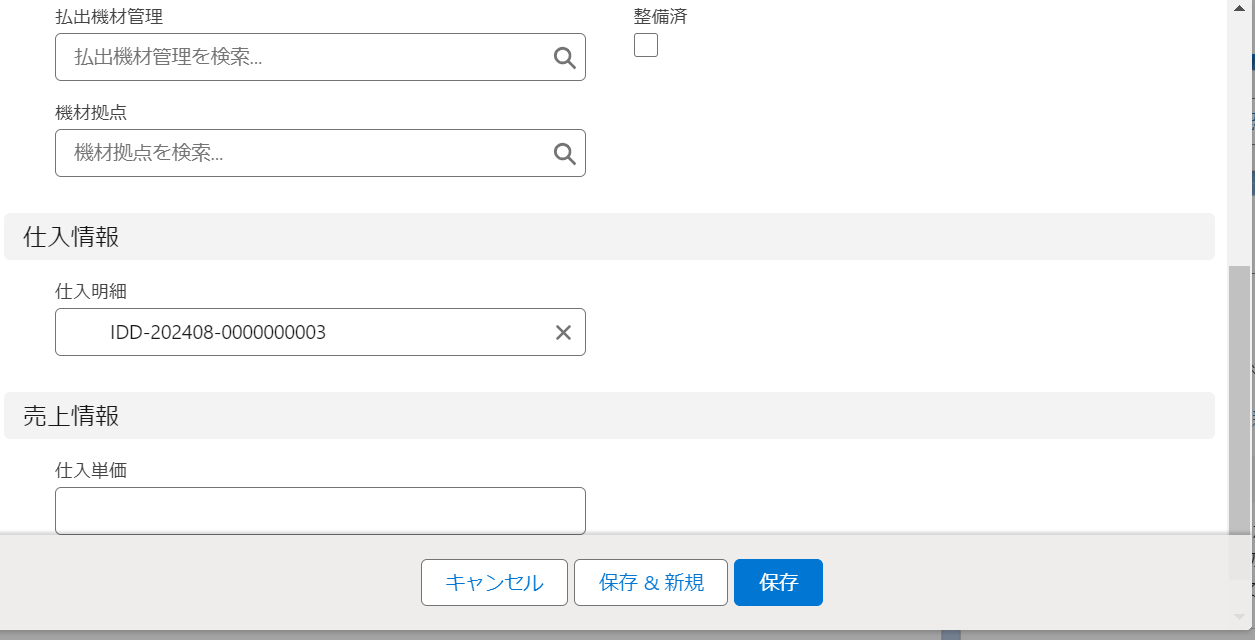The height and width of the screenshot is (640, 1255).
Task: Click the 売上情報 section header
Action: [x=71, y=416]
